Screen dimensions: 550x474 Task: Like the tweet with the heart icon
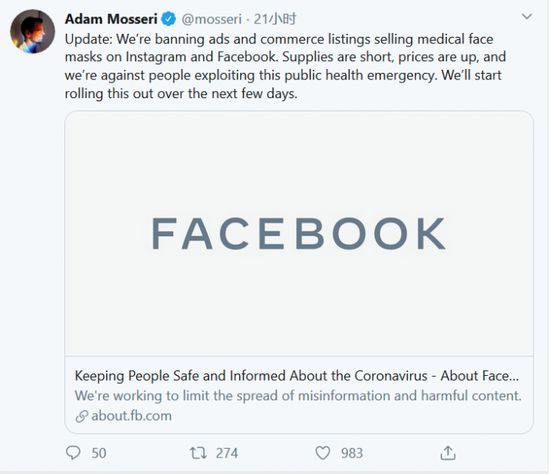tap(323, 453)
